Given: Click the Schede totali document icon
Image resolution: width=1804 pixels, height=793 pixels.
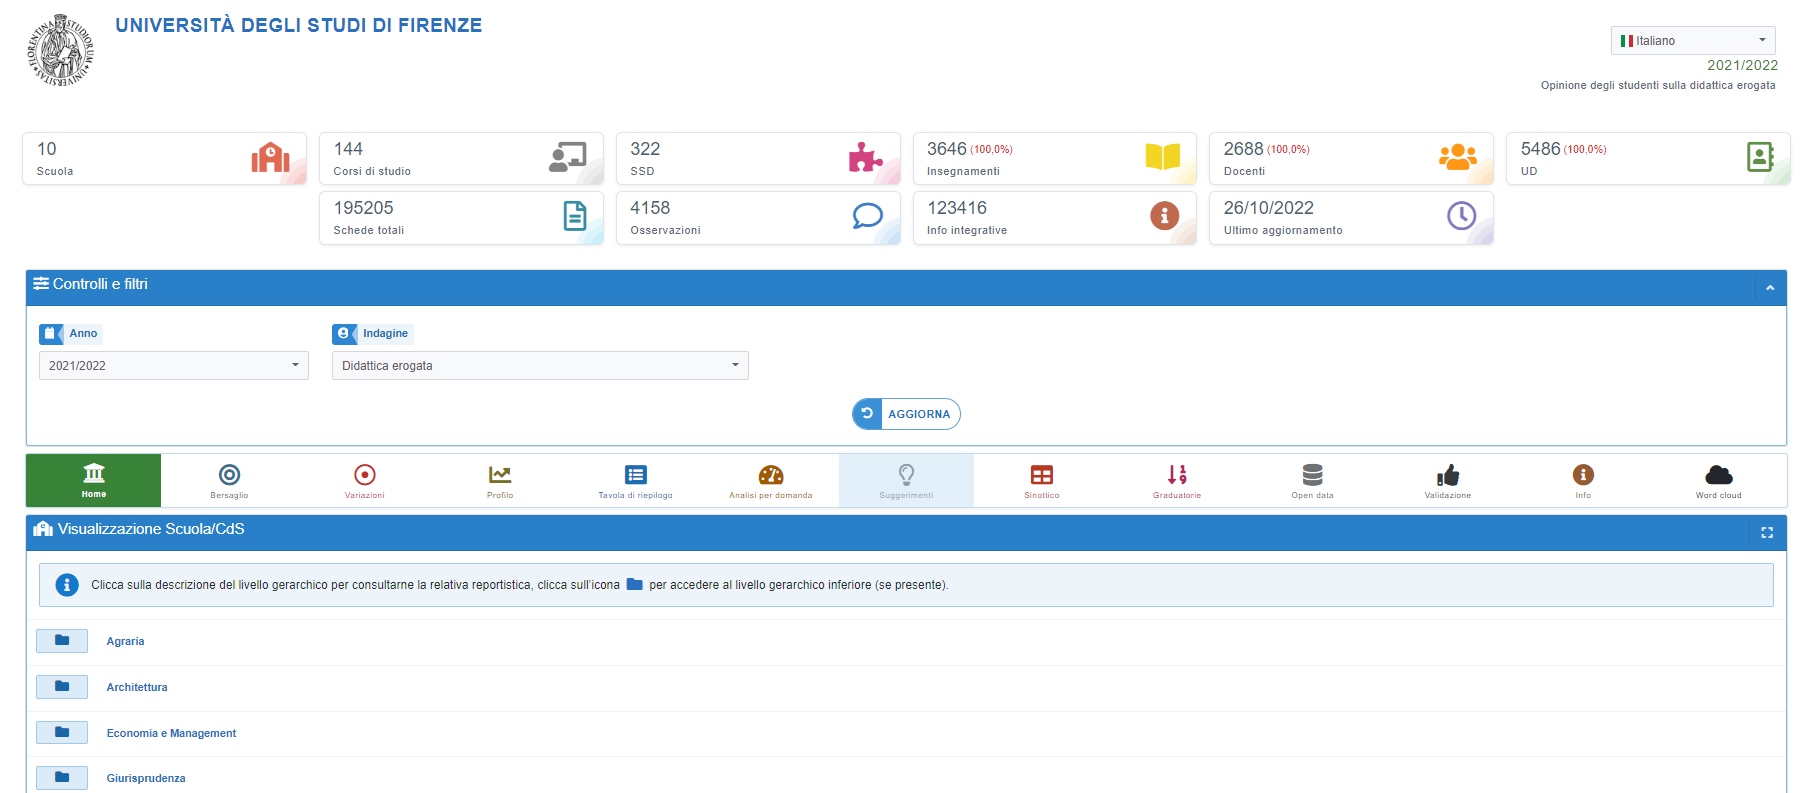Looking at the screenshot, I should click(575, 216).
